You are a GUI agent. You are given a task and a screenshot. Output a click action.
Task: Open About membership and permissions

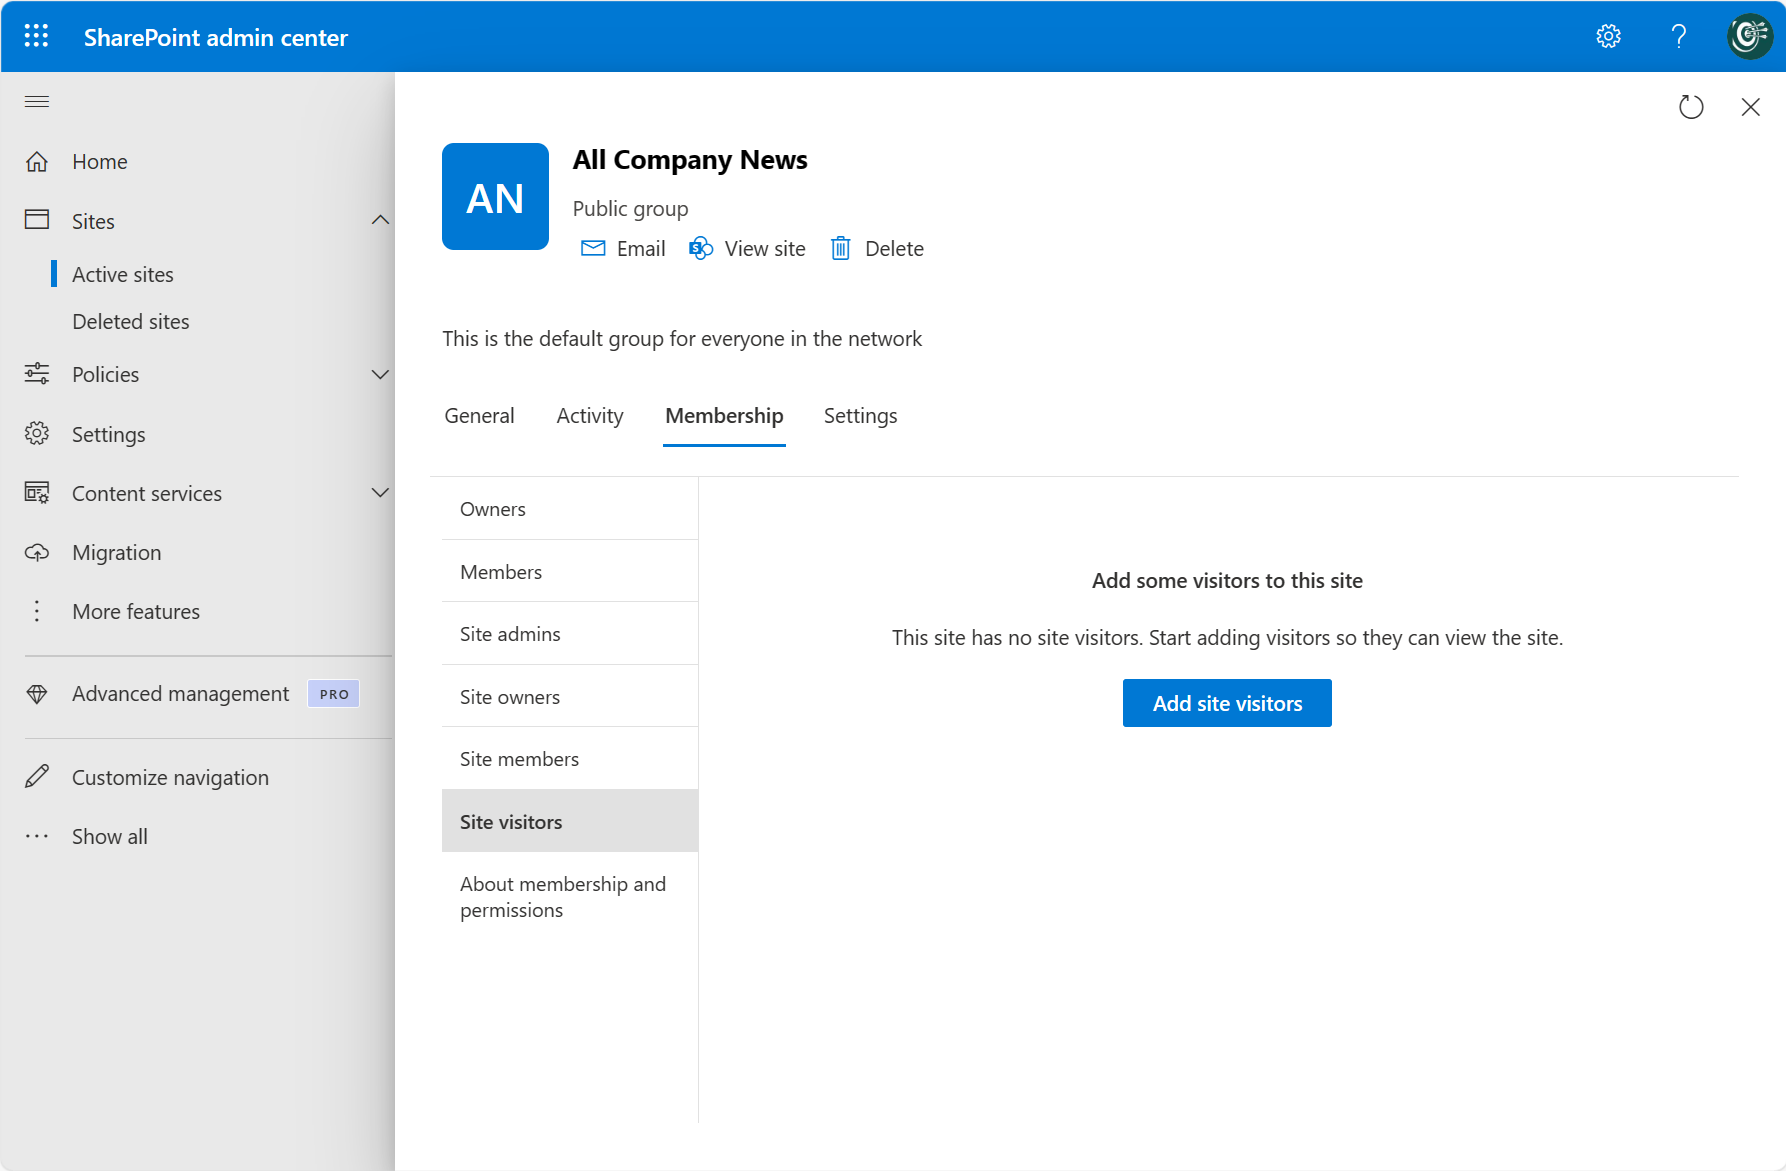pos(563,896)
